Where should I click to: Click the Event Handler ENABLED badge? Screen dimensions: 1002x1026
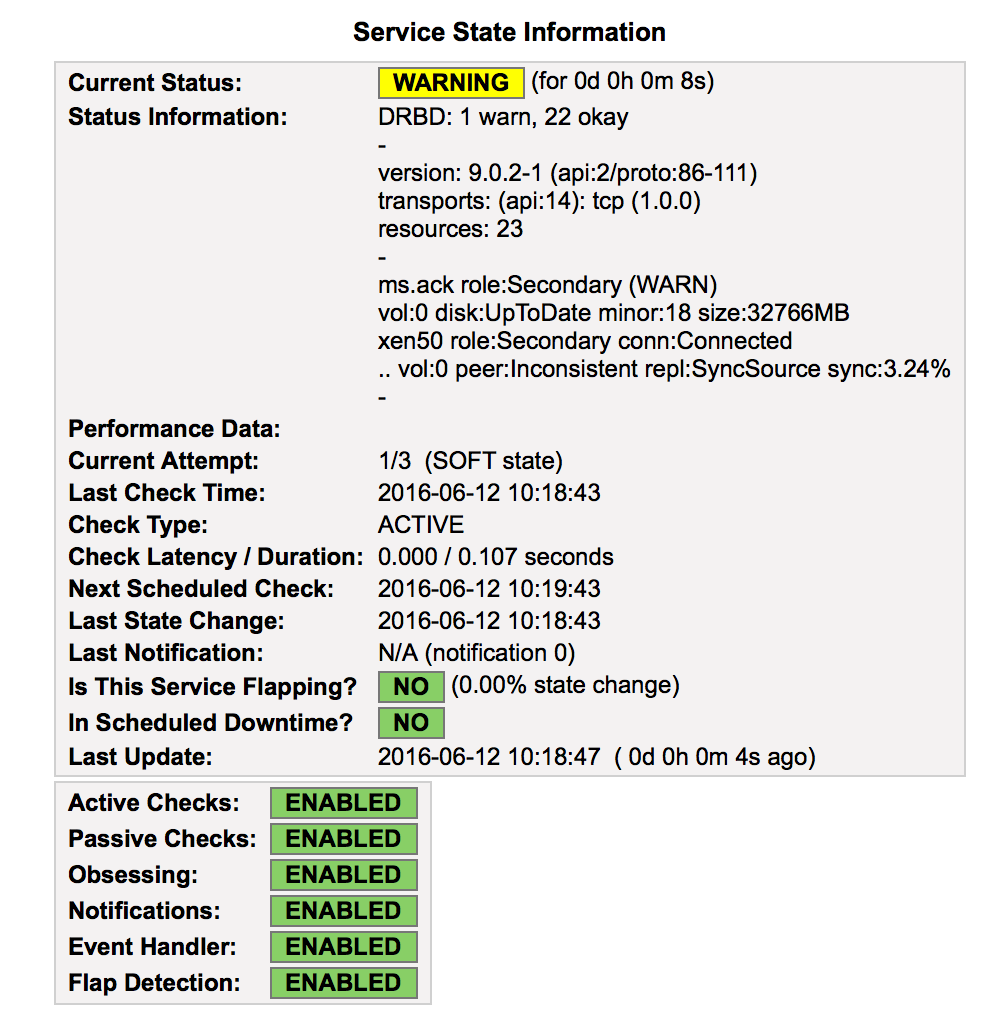point(344,947)
